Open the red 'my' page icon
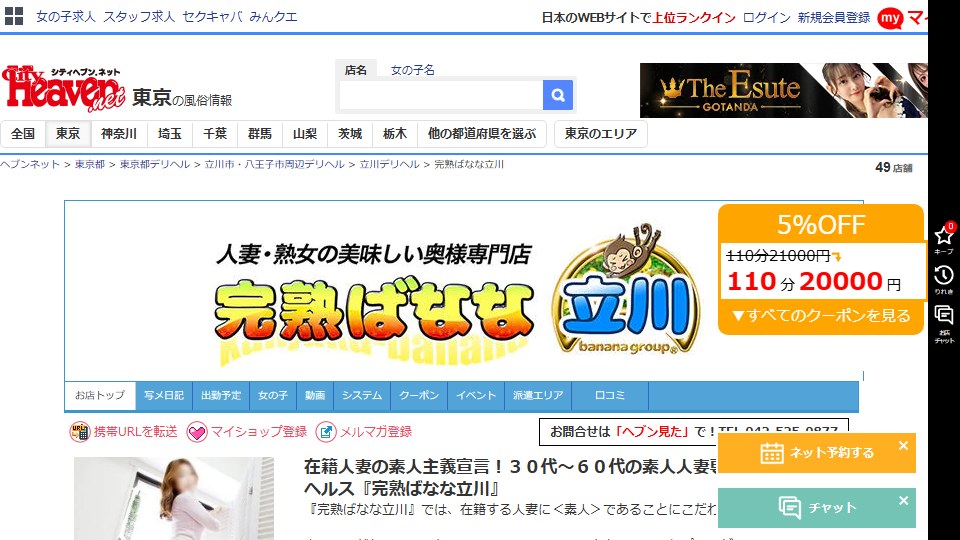This screenshot has height=540, width=960. [x=890, y=18]
